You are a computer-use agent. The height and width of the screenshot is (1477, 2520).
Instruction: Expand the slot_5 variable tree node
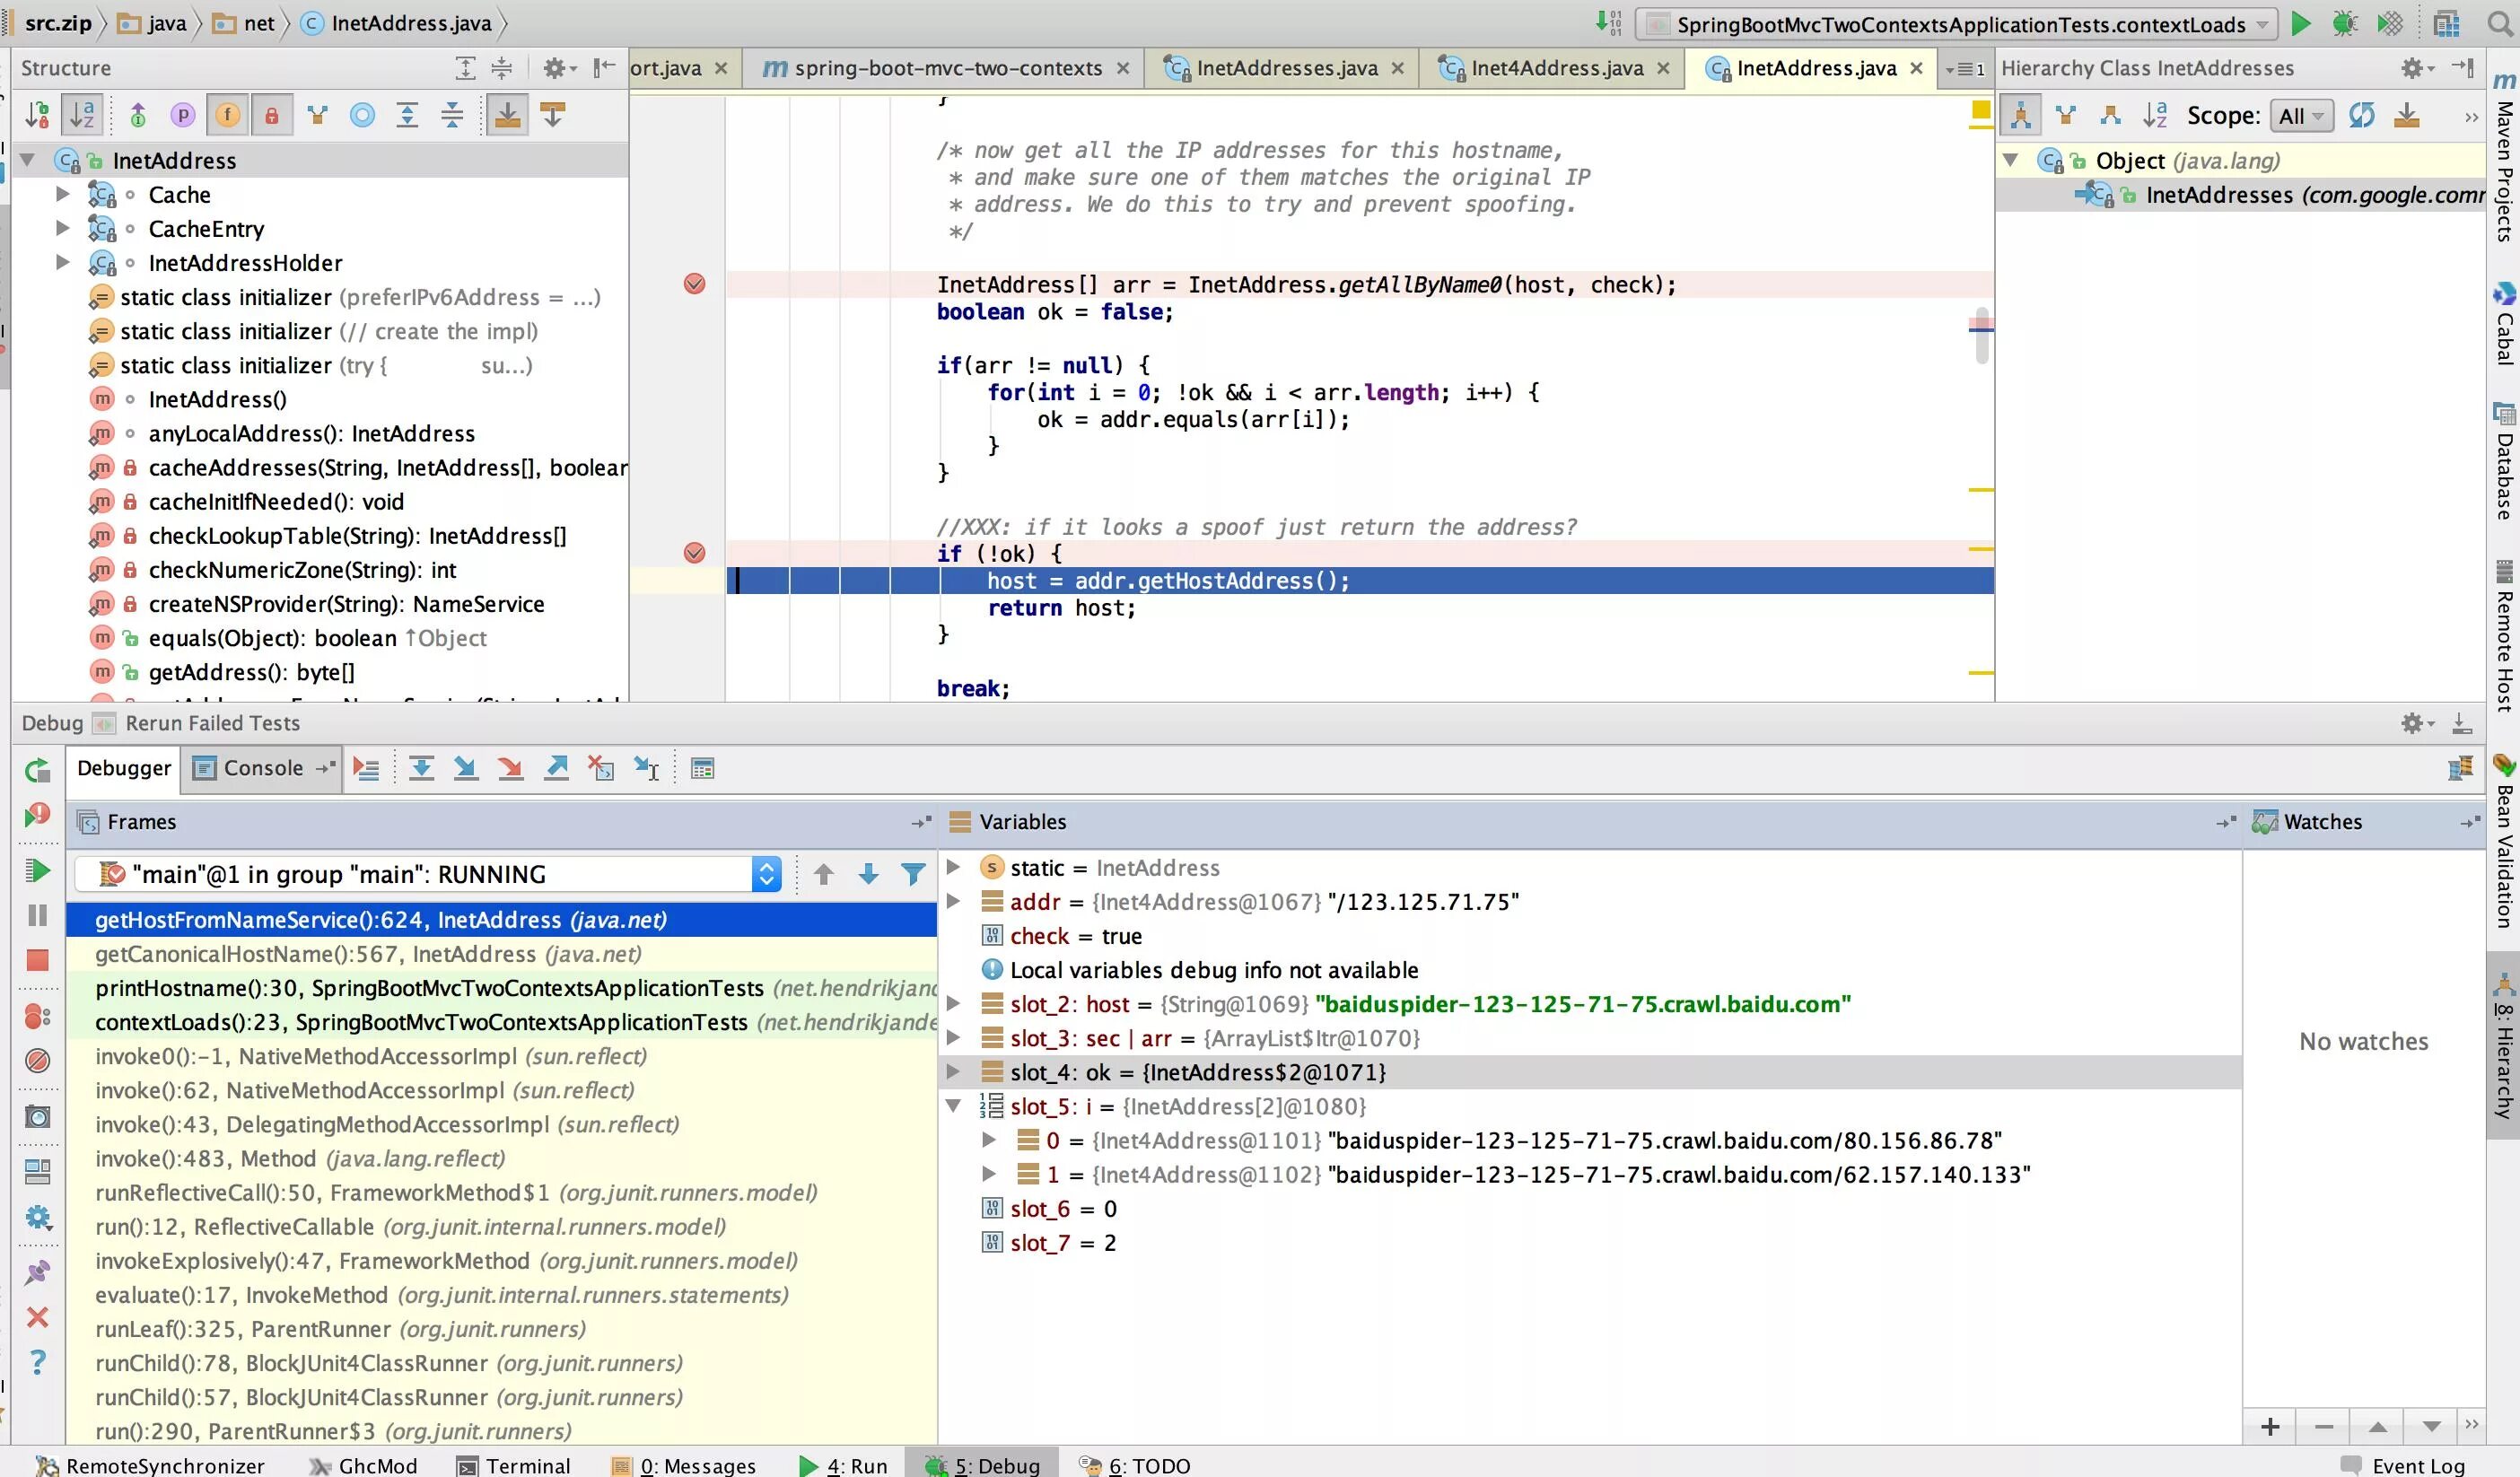[x=953, y=1106]
